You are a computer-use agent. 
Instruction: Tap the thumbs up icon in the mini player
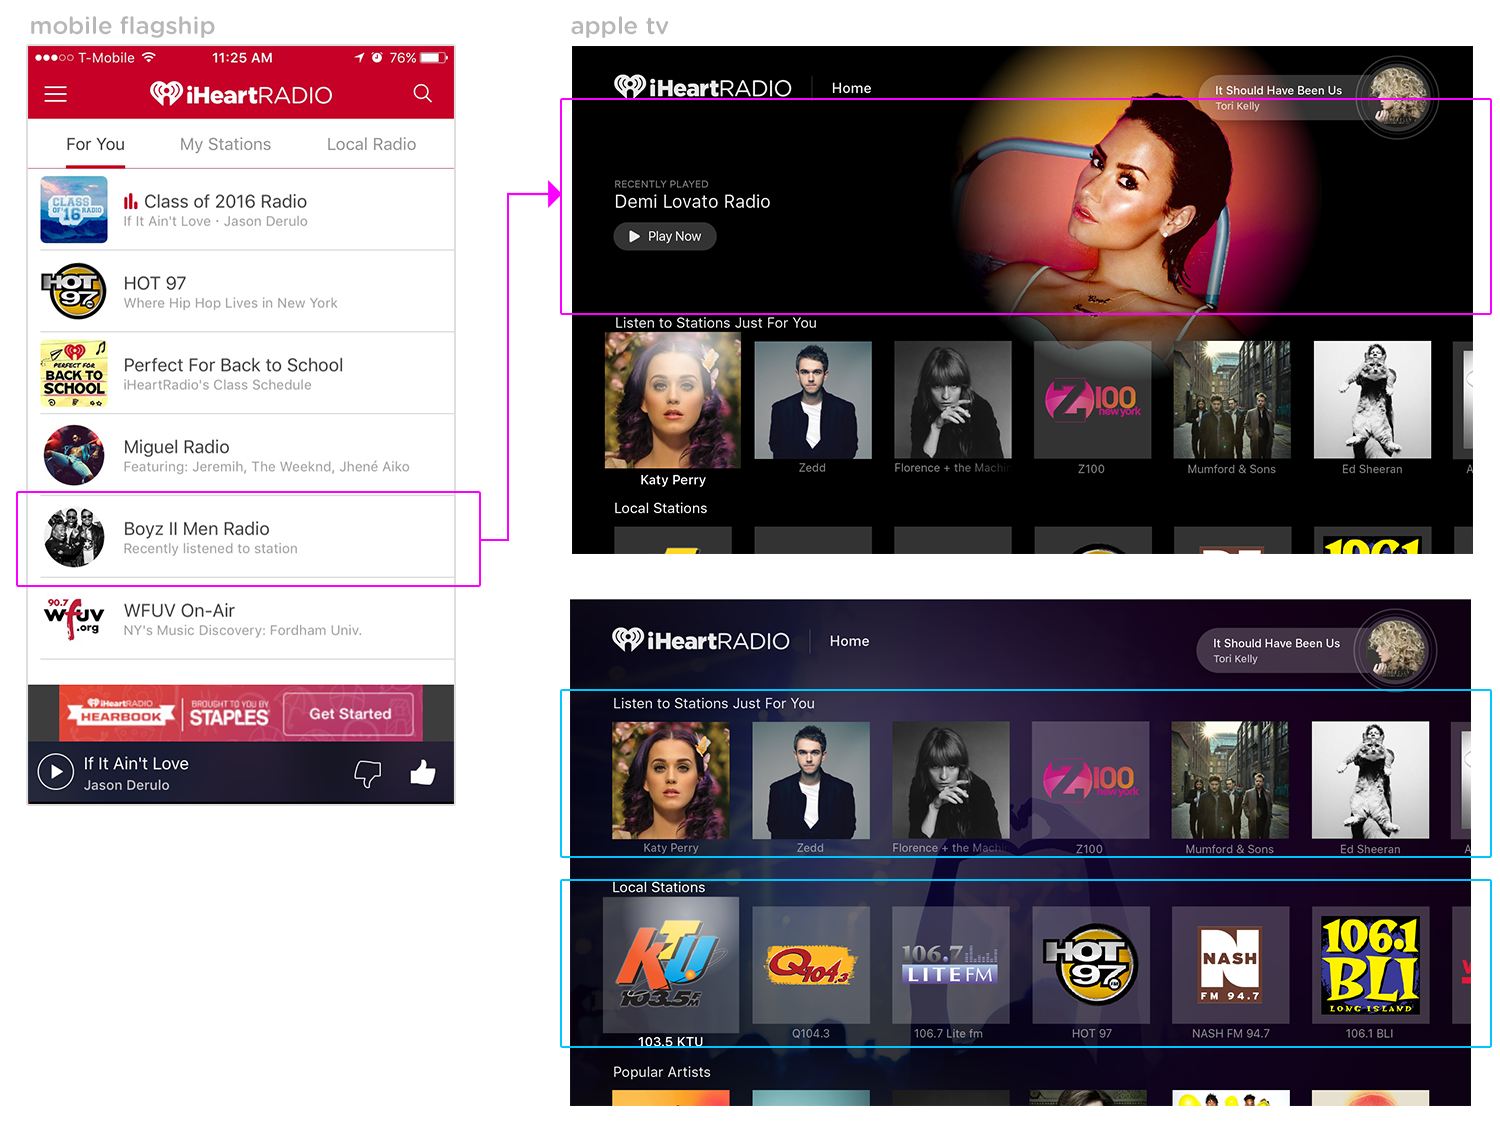coord(423,772)
